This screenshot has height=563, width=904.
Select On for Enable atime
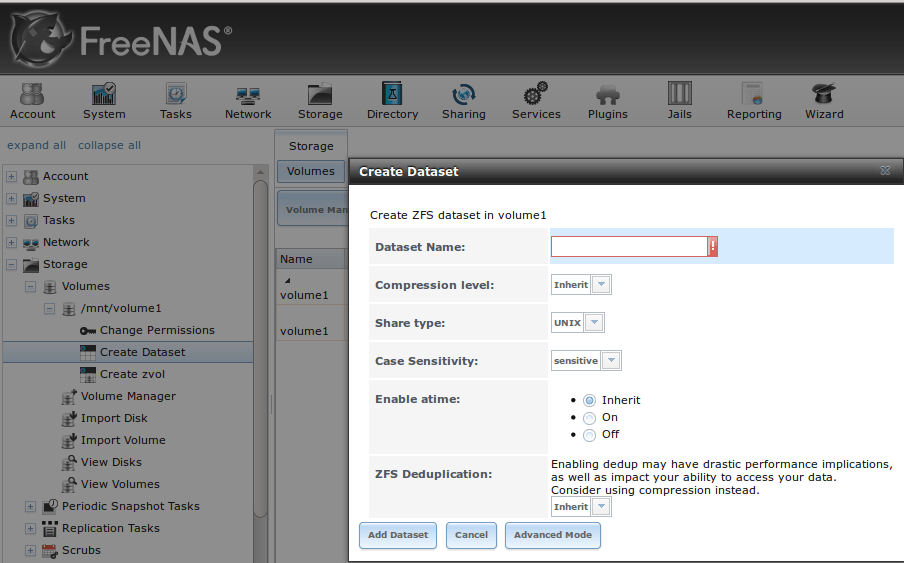[589, 418]
